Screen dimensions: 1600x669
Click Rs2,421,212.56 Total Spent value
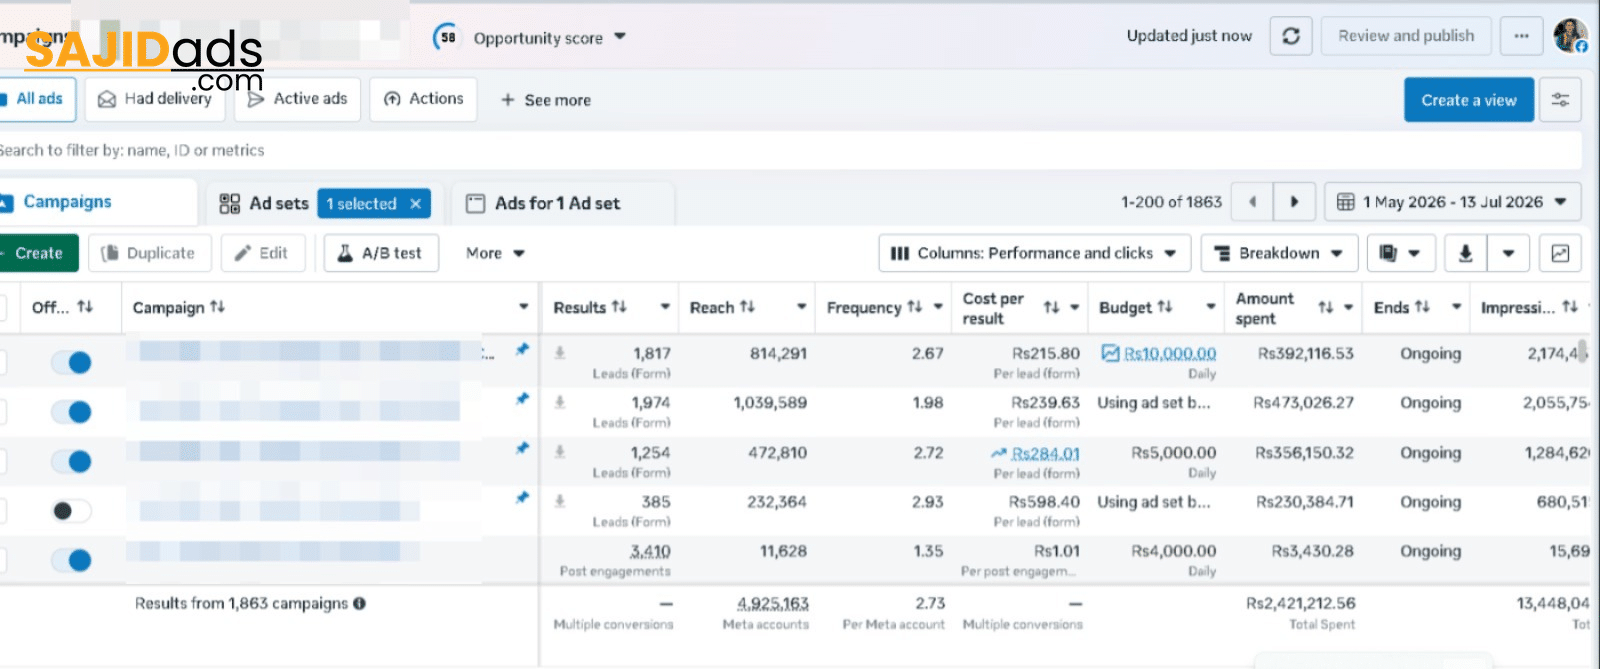(1301, 604)
